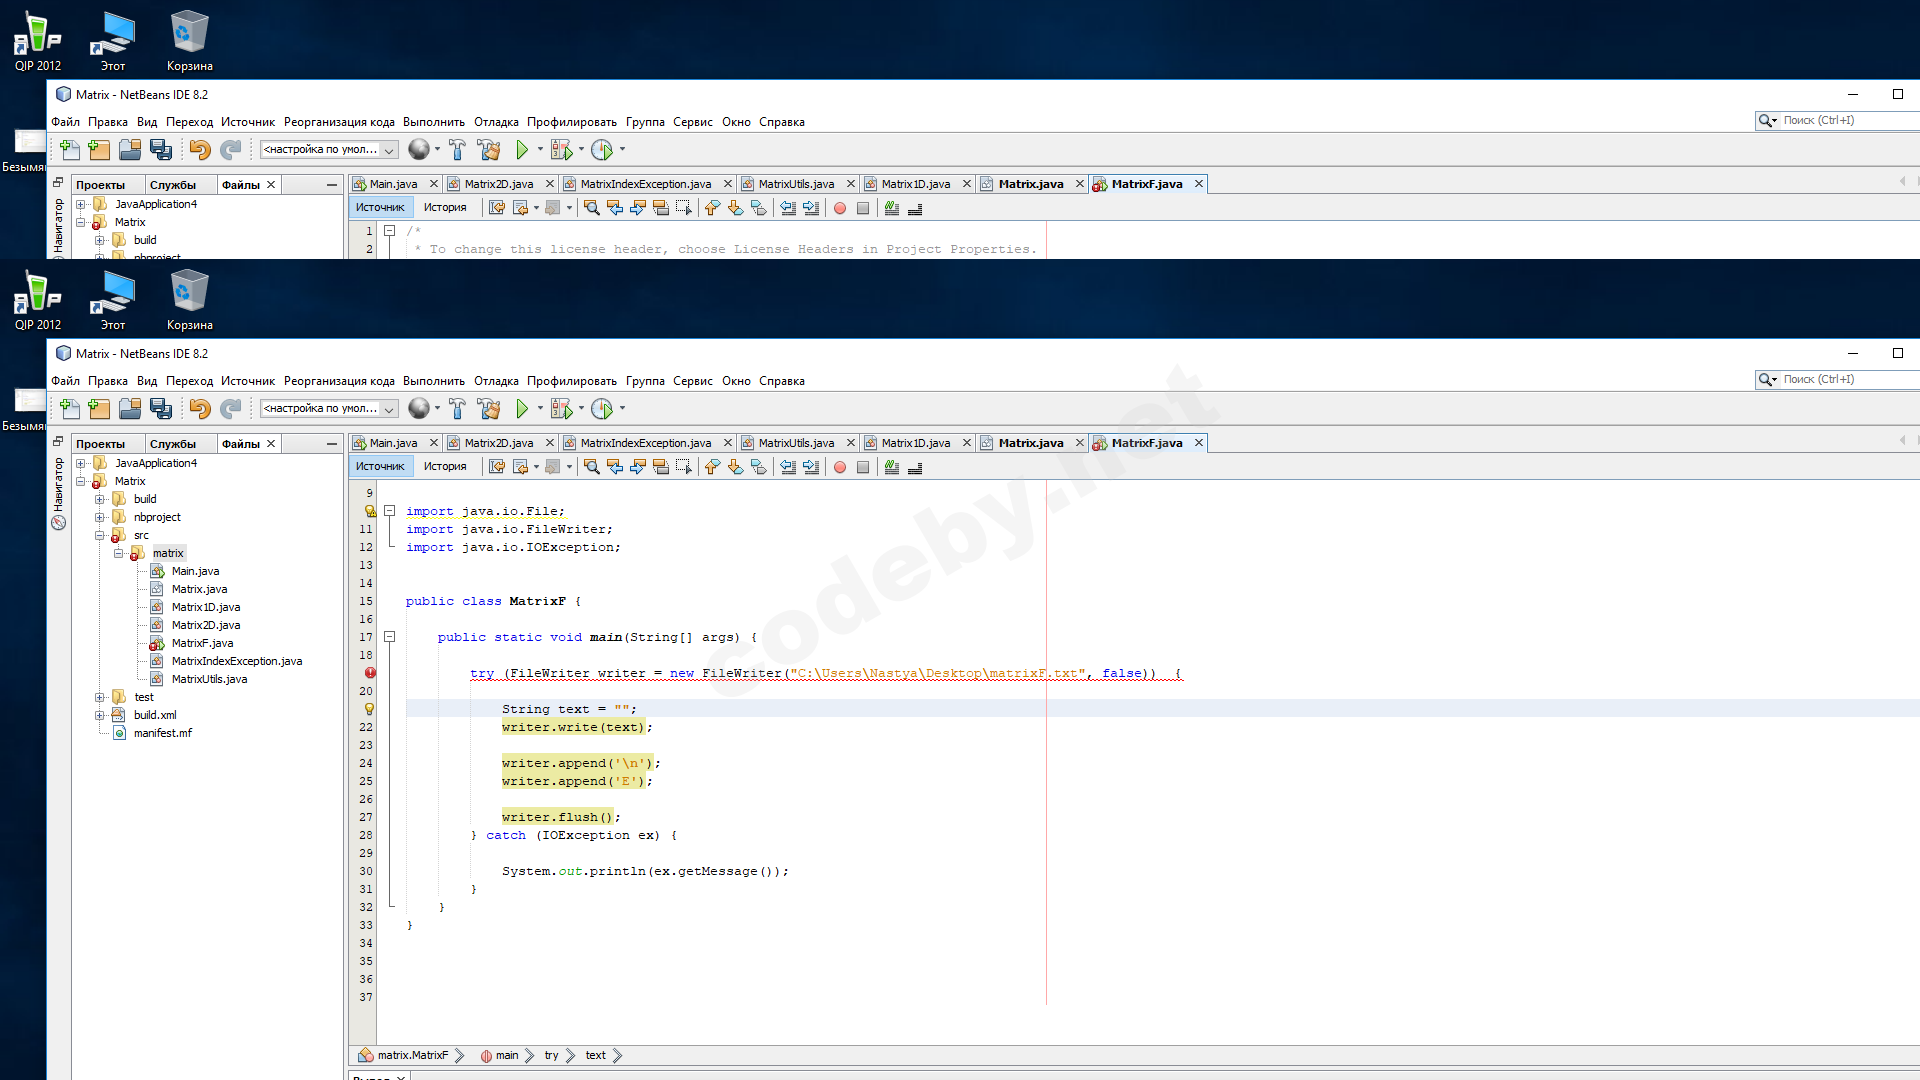This screenshot has height=1080, width=1920.
Task: Select MatrixIndexException.java in file tree
Action: (x=236, y=662)
